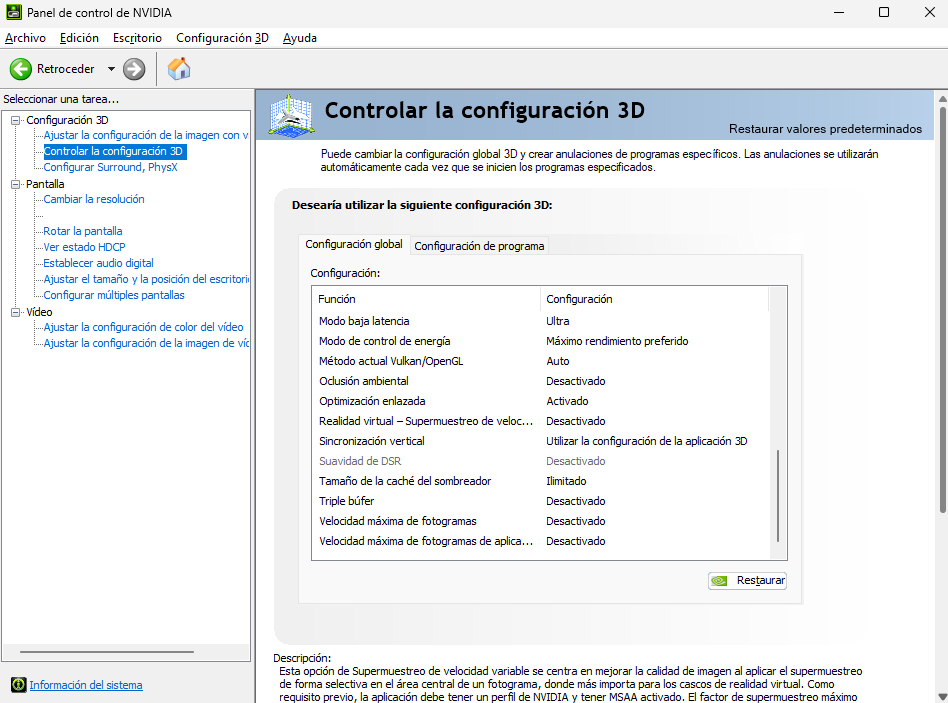Click the Configuración column header

pyautogui.click(x=654, y=299)
